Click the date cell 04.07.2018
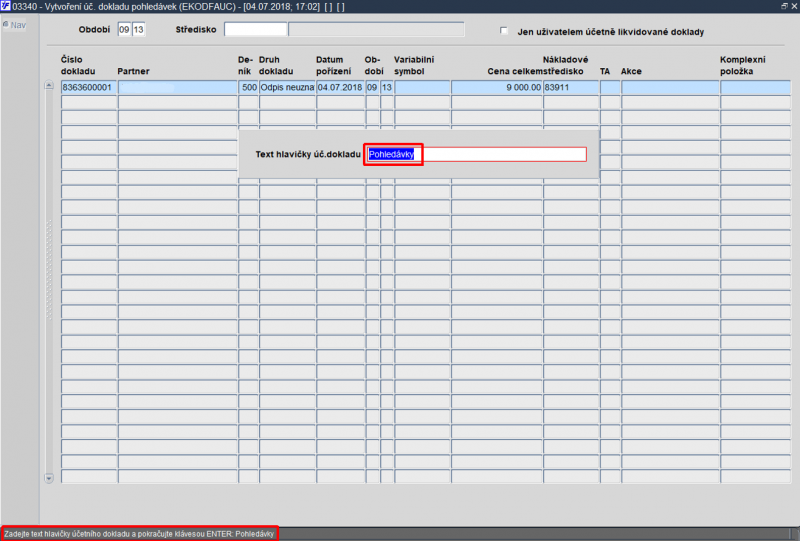 pos(340,87)
